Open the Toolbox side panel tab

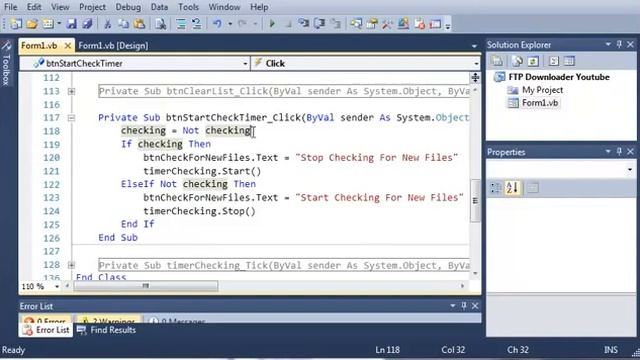pyautogui.click(x=6, y=63)
